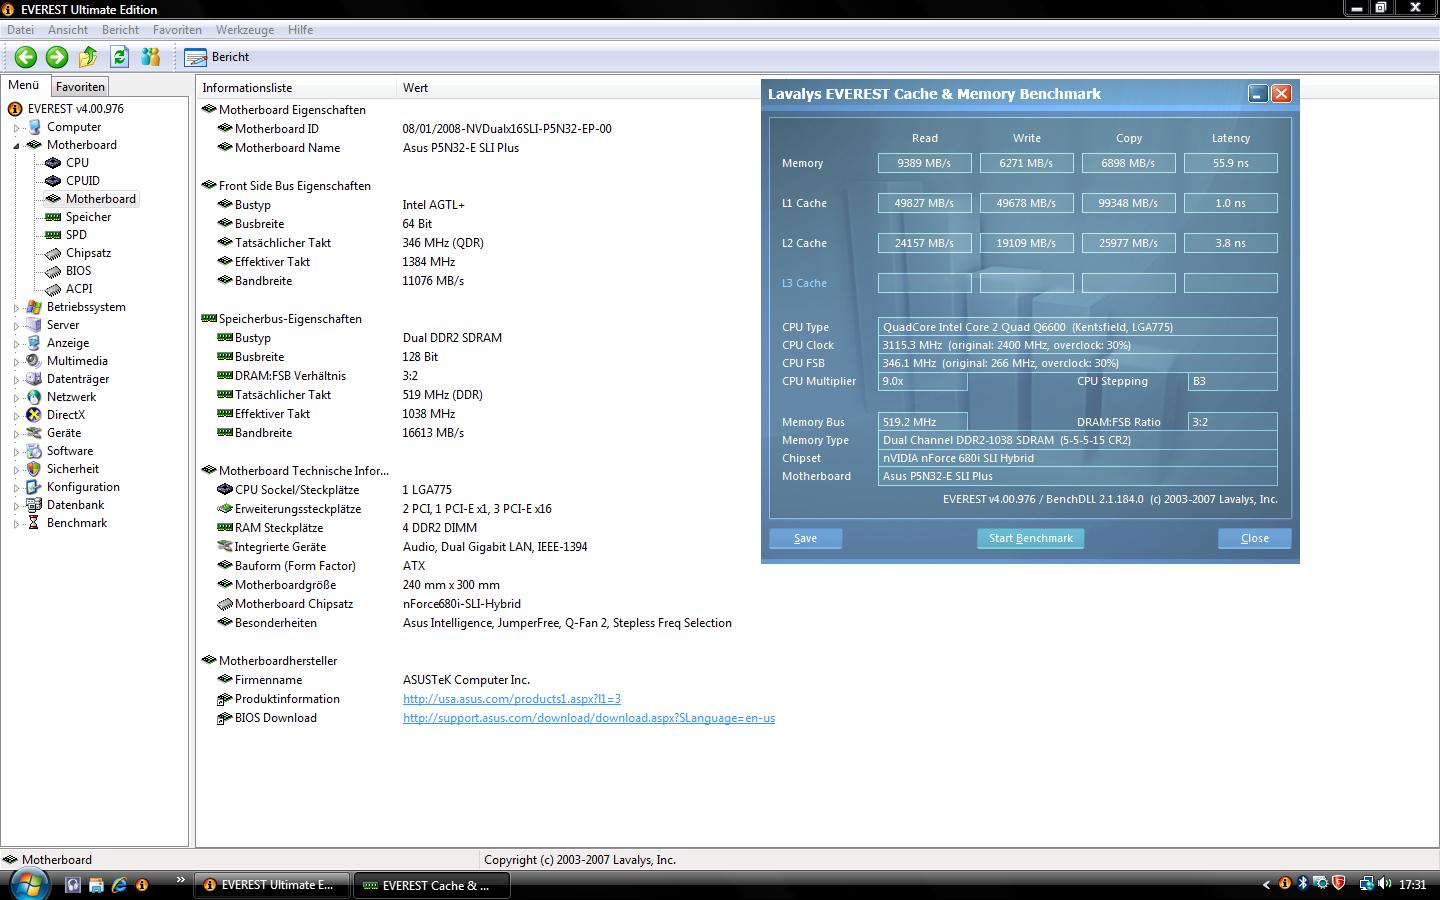Collapse the Motherboard tree node
The width and height of the screenshot is (1440, 900).
(x=17, y=146)
